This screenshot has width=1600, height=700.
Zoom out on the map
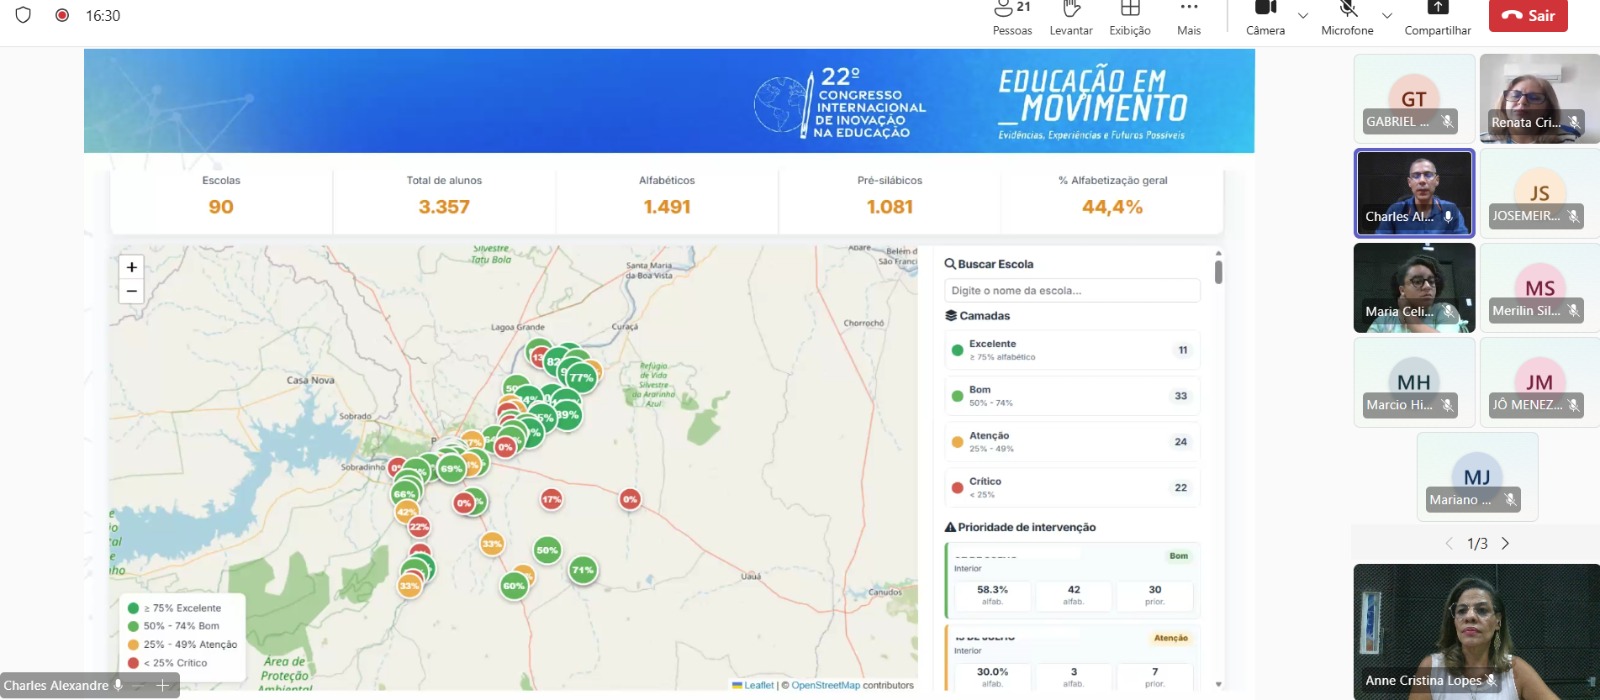[x=132, y=291]
